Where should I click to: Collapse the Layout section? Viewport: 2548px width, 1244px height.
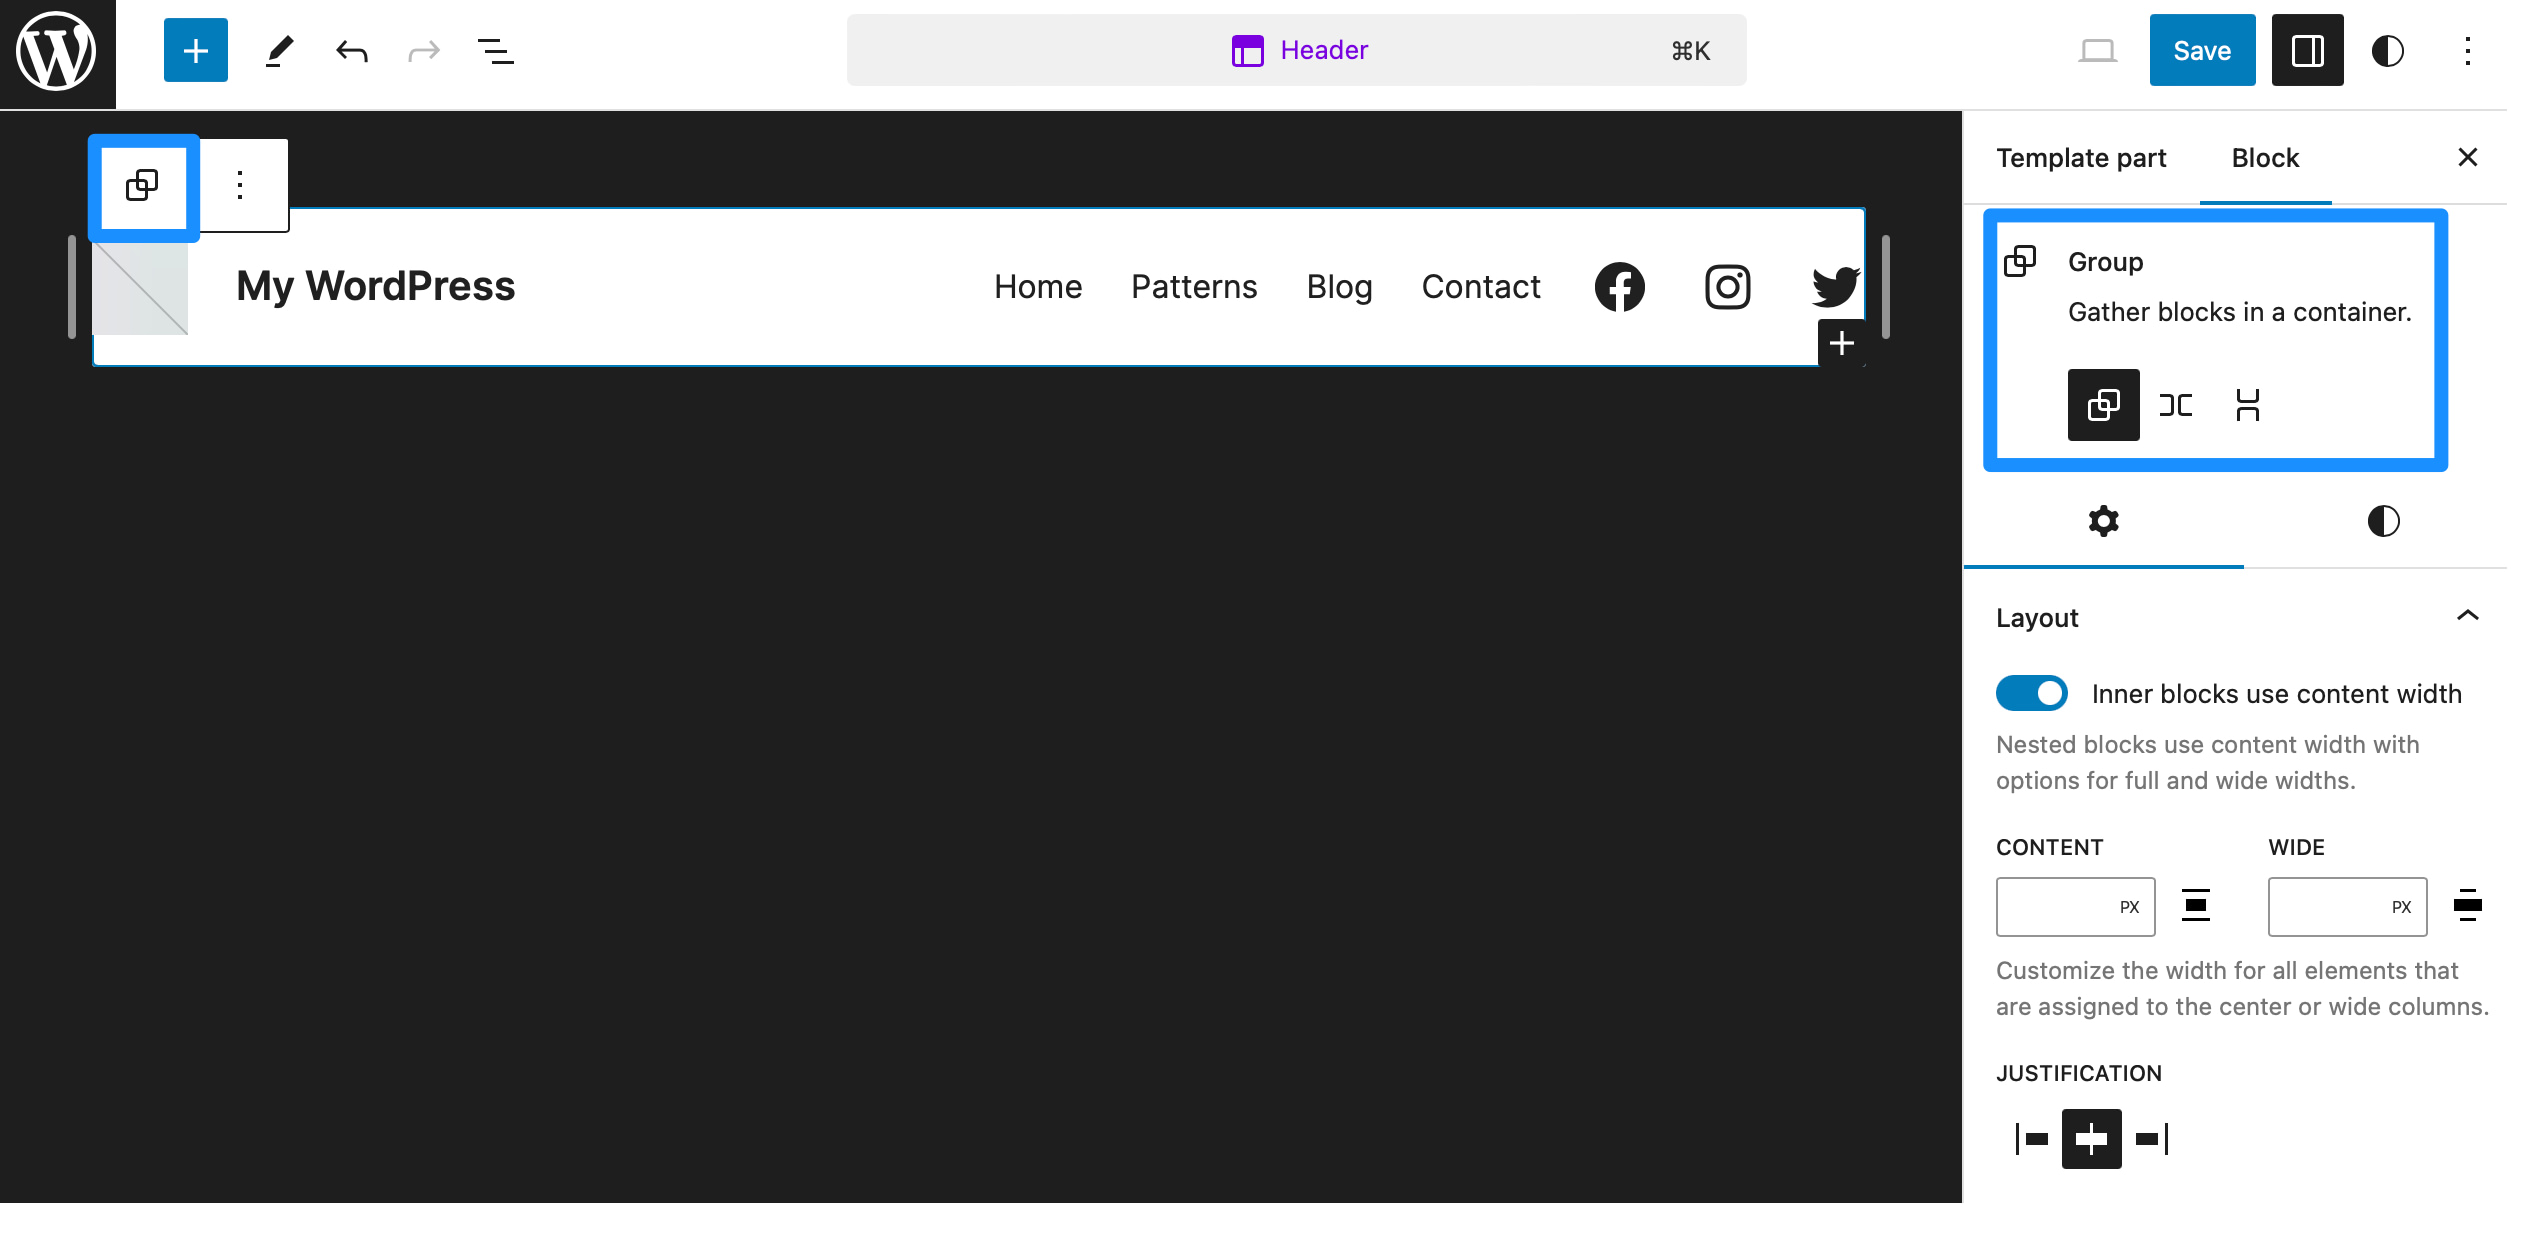[2468, 614]
